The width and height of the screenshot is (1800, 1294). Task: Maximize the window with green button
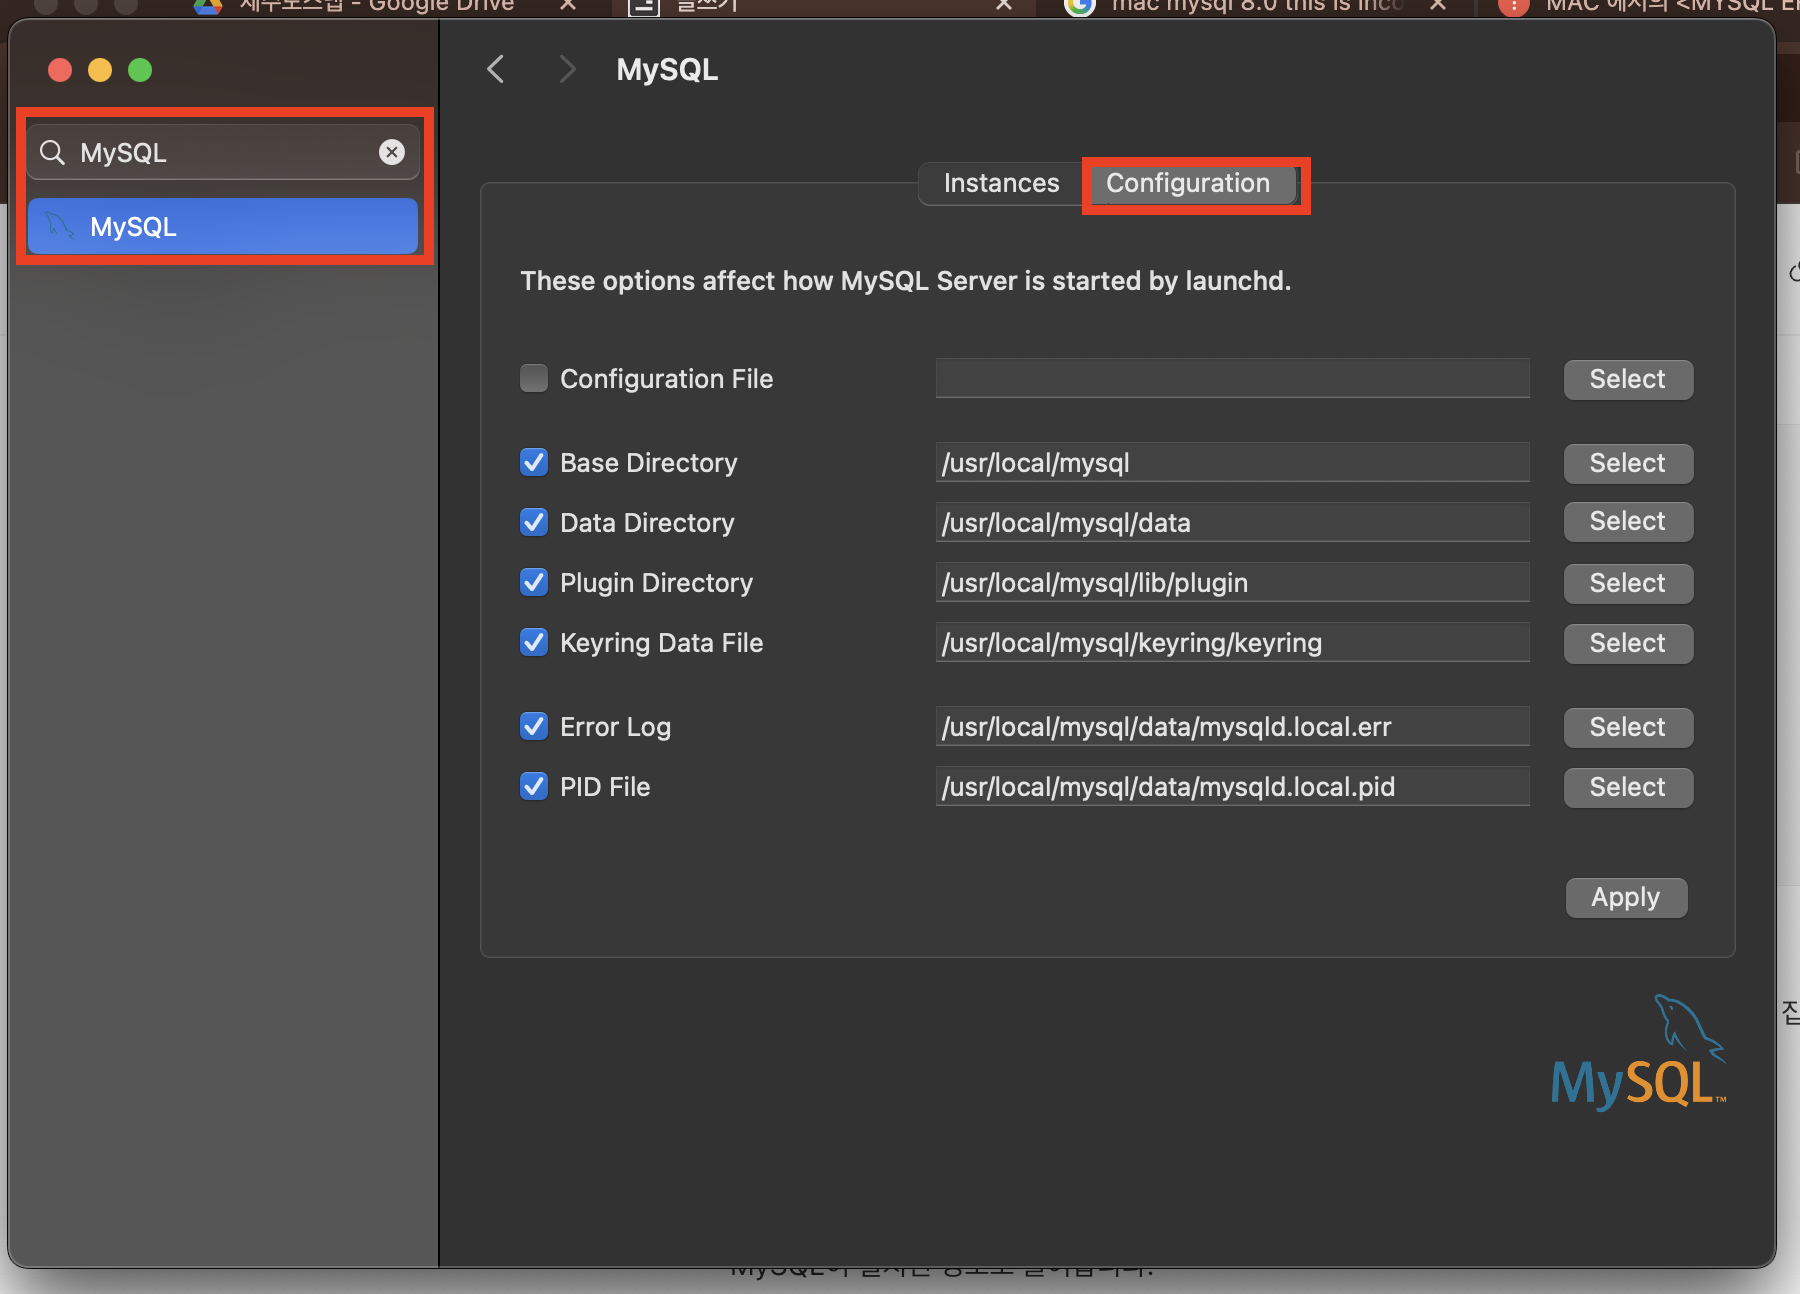point(140,70)
